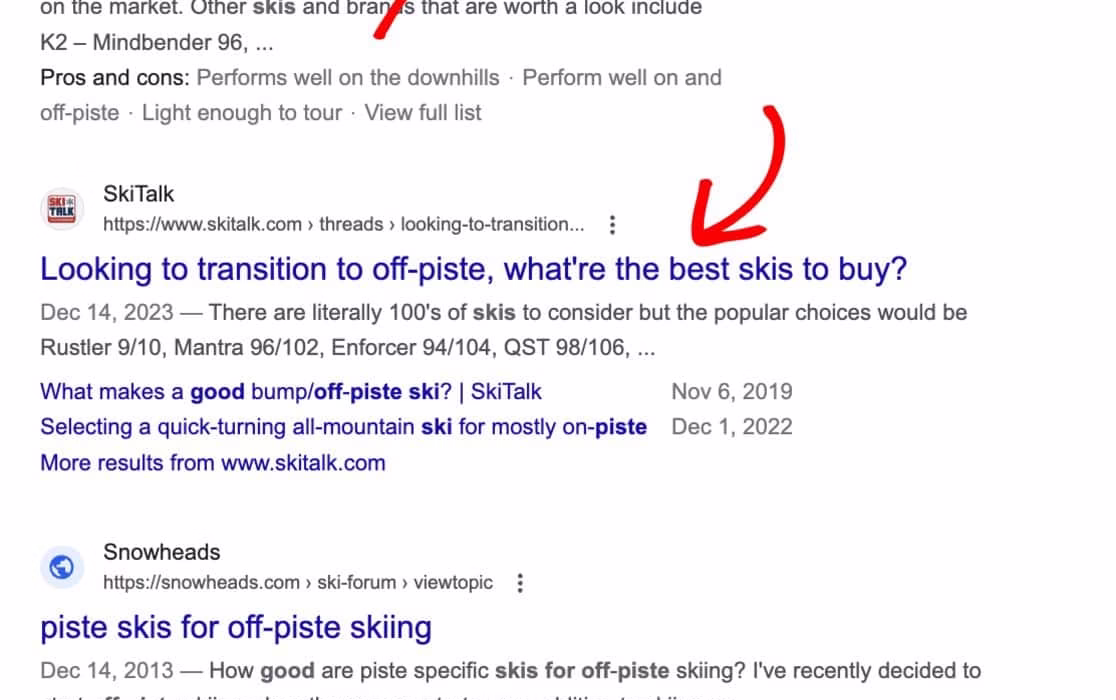This screenshot has height=700, width=1116.
Task: Open 'Looking to transition to off-piste' result
Action: click(x=473, y=269)
